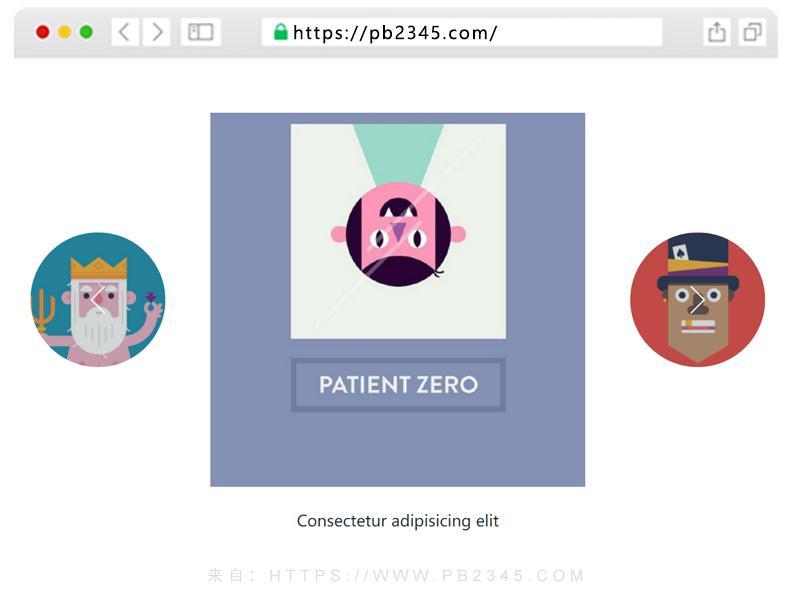Click the red close window dot
790x593 pixels.
coord(43,32)
